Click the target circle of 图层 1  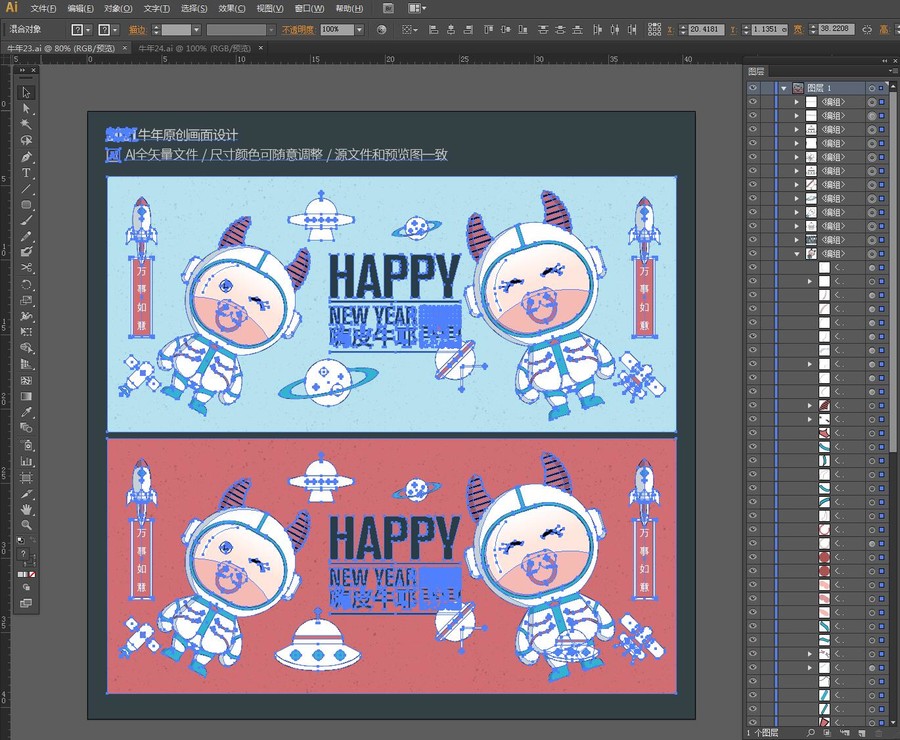click(x=871, y=88)
